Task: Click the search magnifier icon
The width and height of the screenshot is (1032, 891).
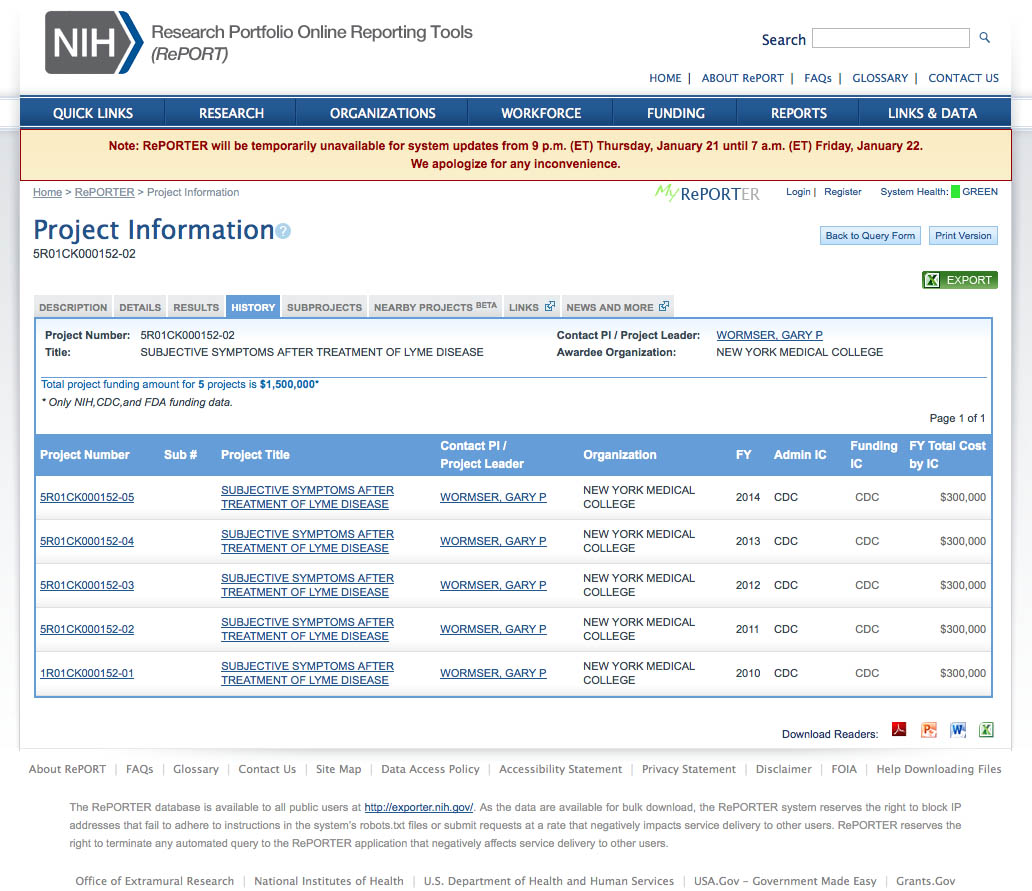Action: coord(984,38)
